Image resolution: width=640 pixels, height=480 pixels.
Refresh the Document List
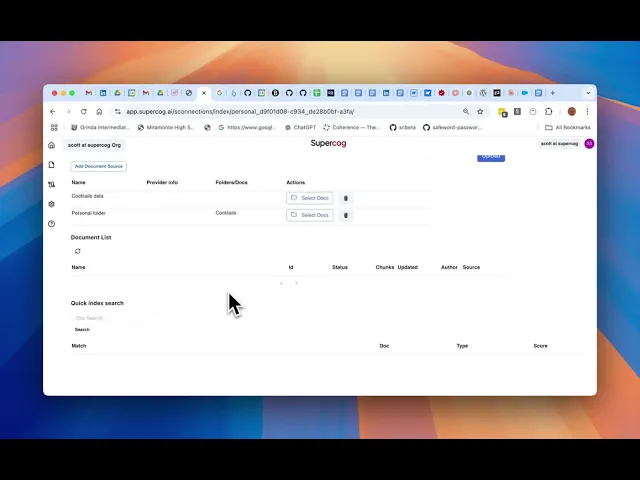click(78, 251)
